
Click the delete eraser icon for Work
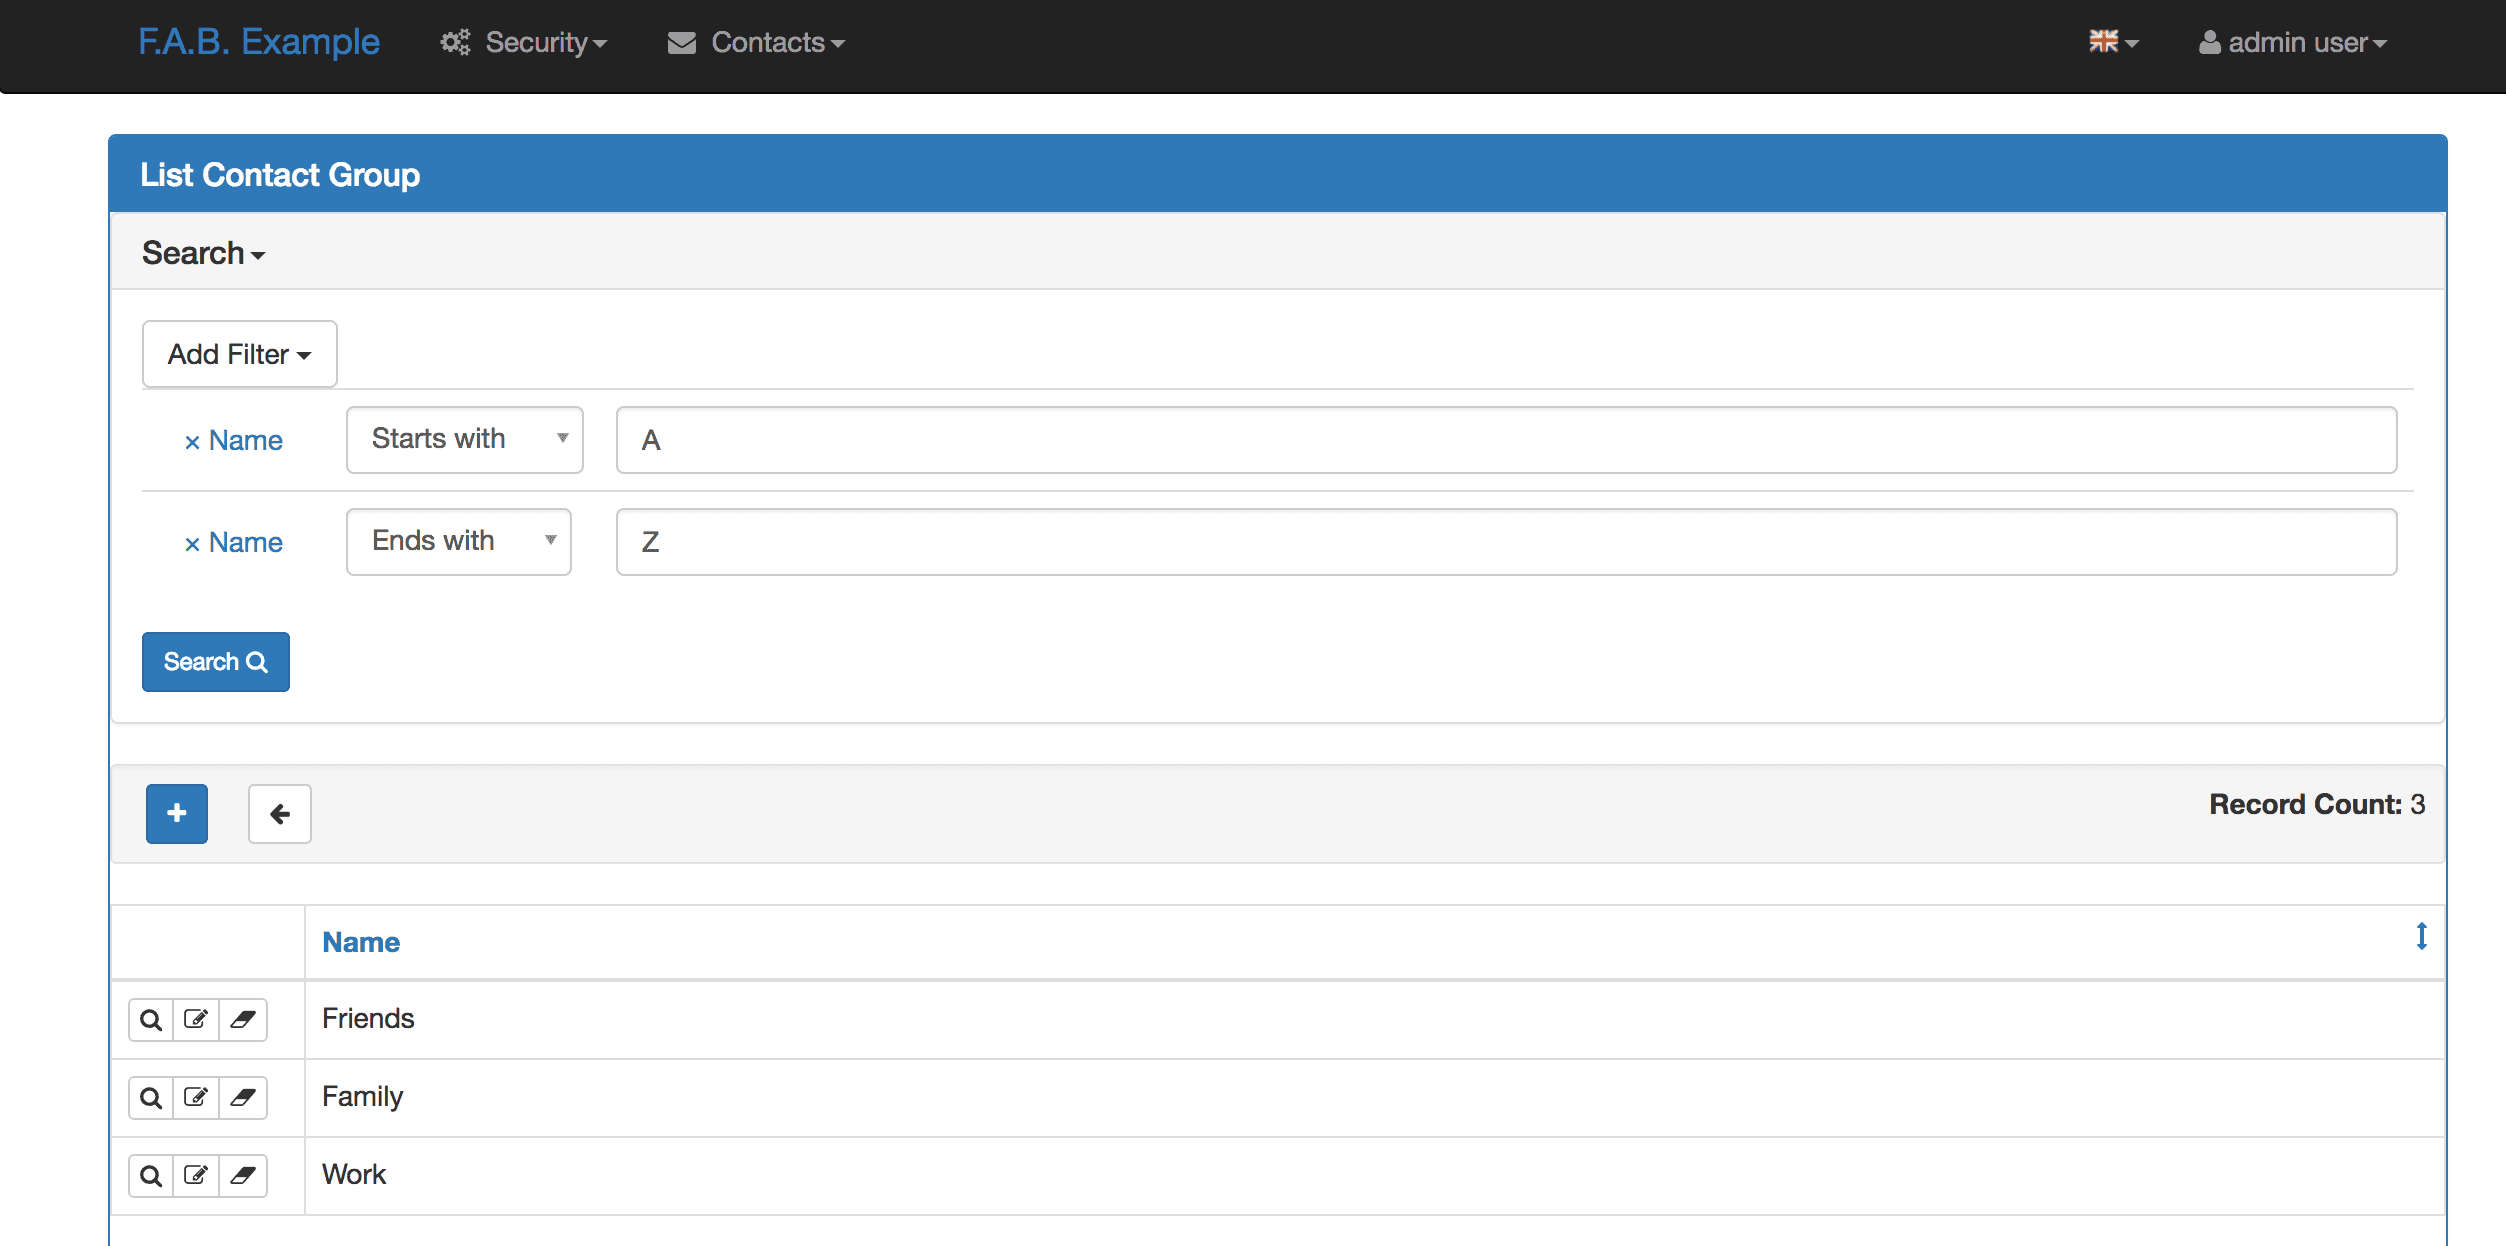point(243,1175)
